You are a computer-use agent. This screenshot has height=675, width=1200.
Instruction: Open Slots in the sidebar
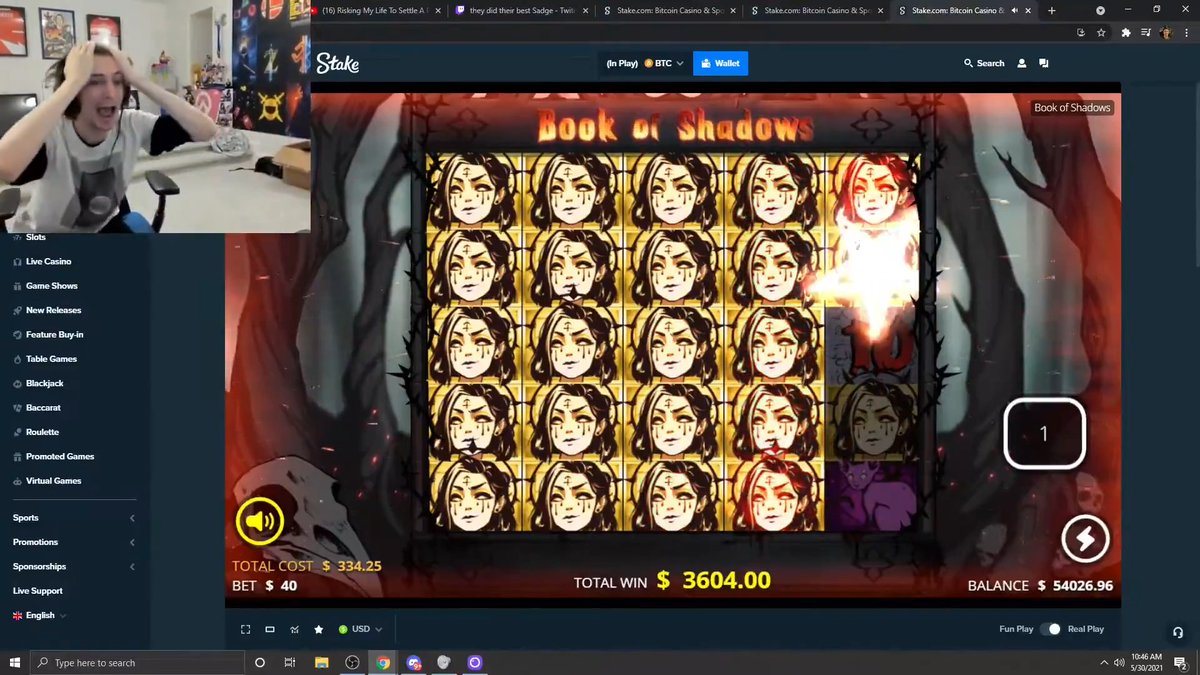pyautogui.click(x=36, y=237)
